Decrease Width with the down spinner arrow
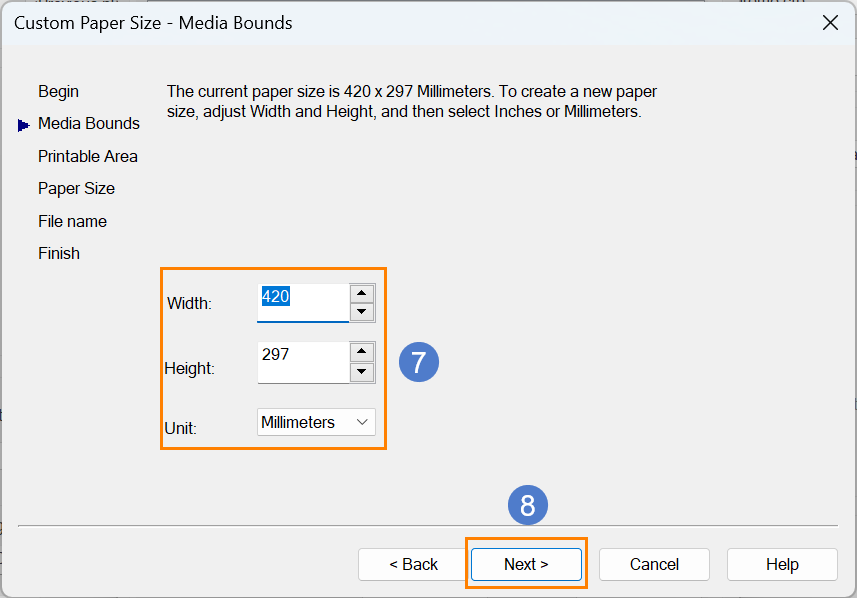The image size is (857, 598). 361,312
